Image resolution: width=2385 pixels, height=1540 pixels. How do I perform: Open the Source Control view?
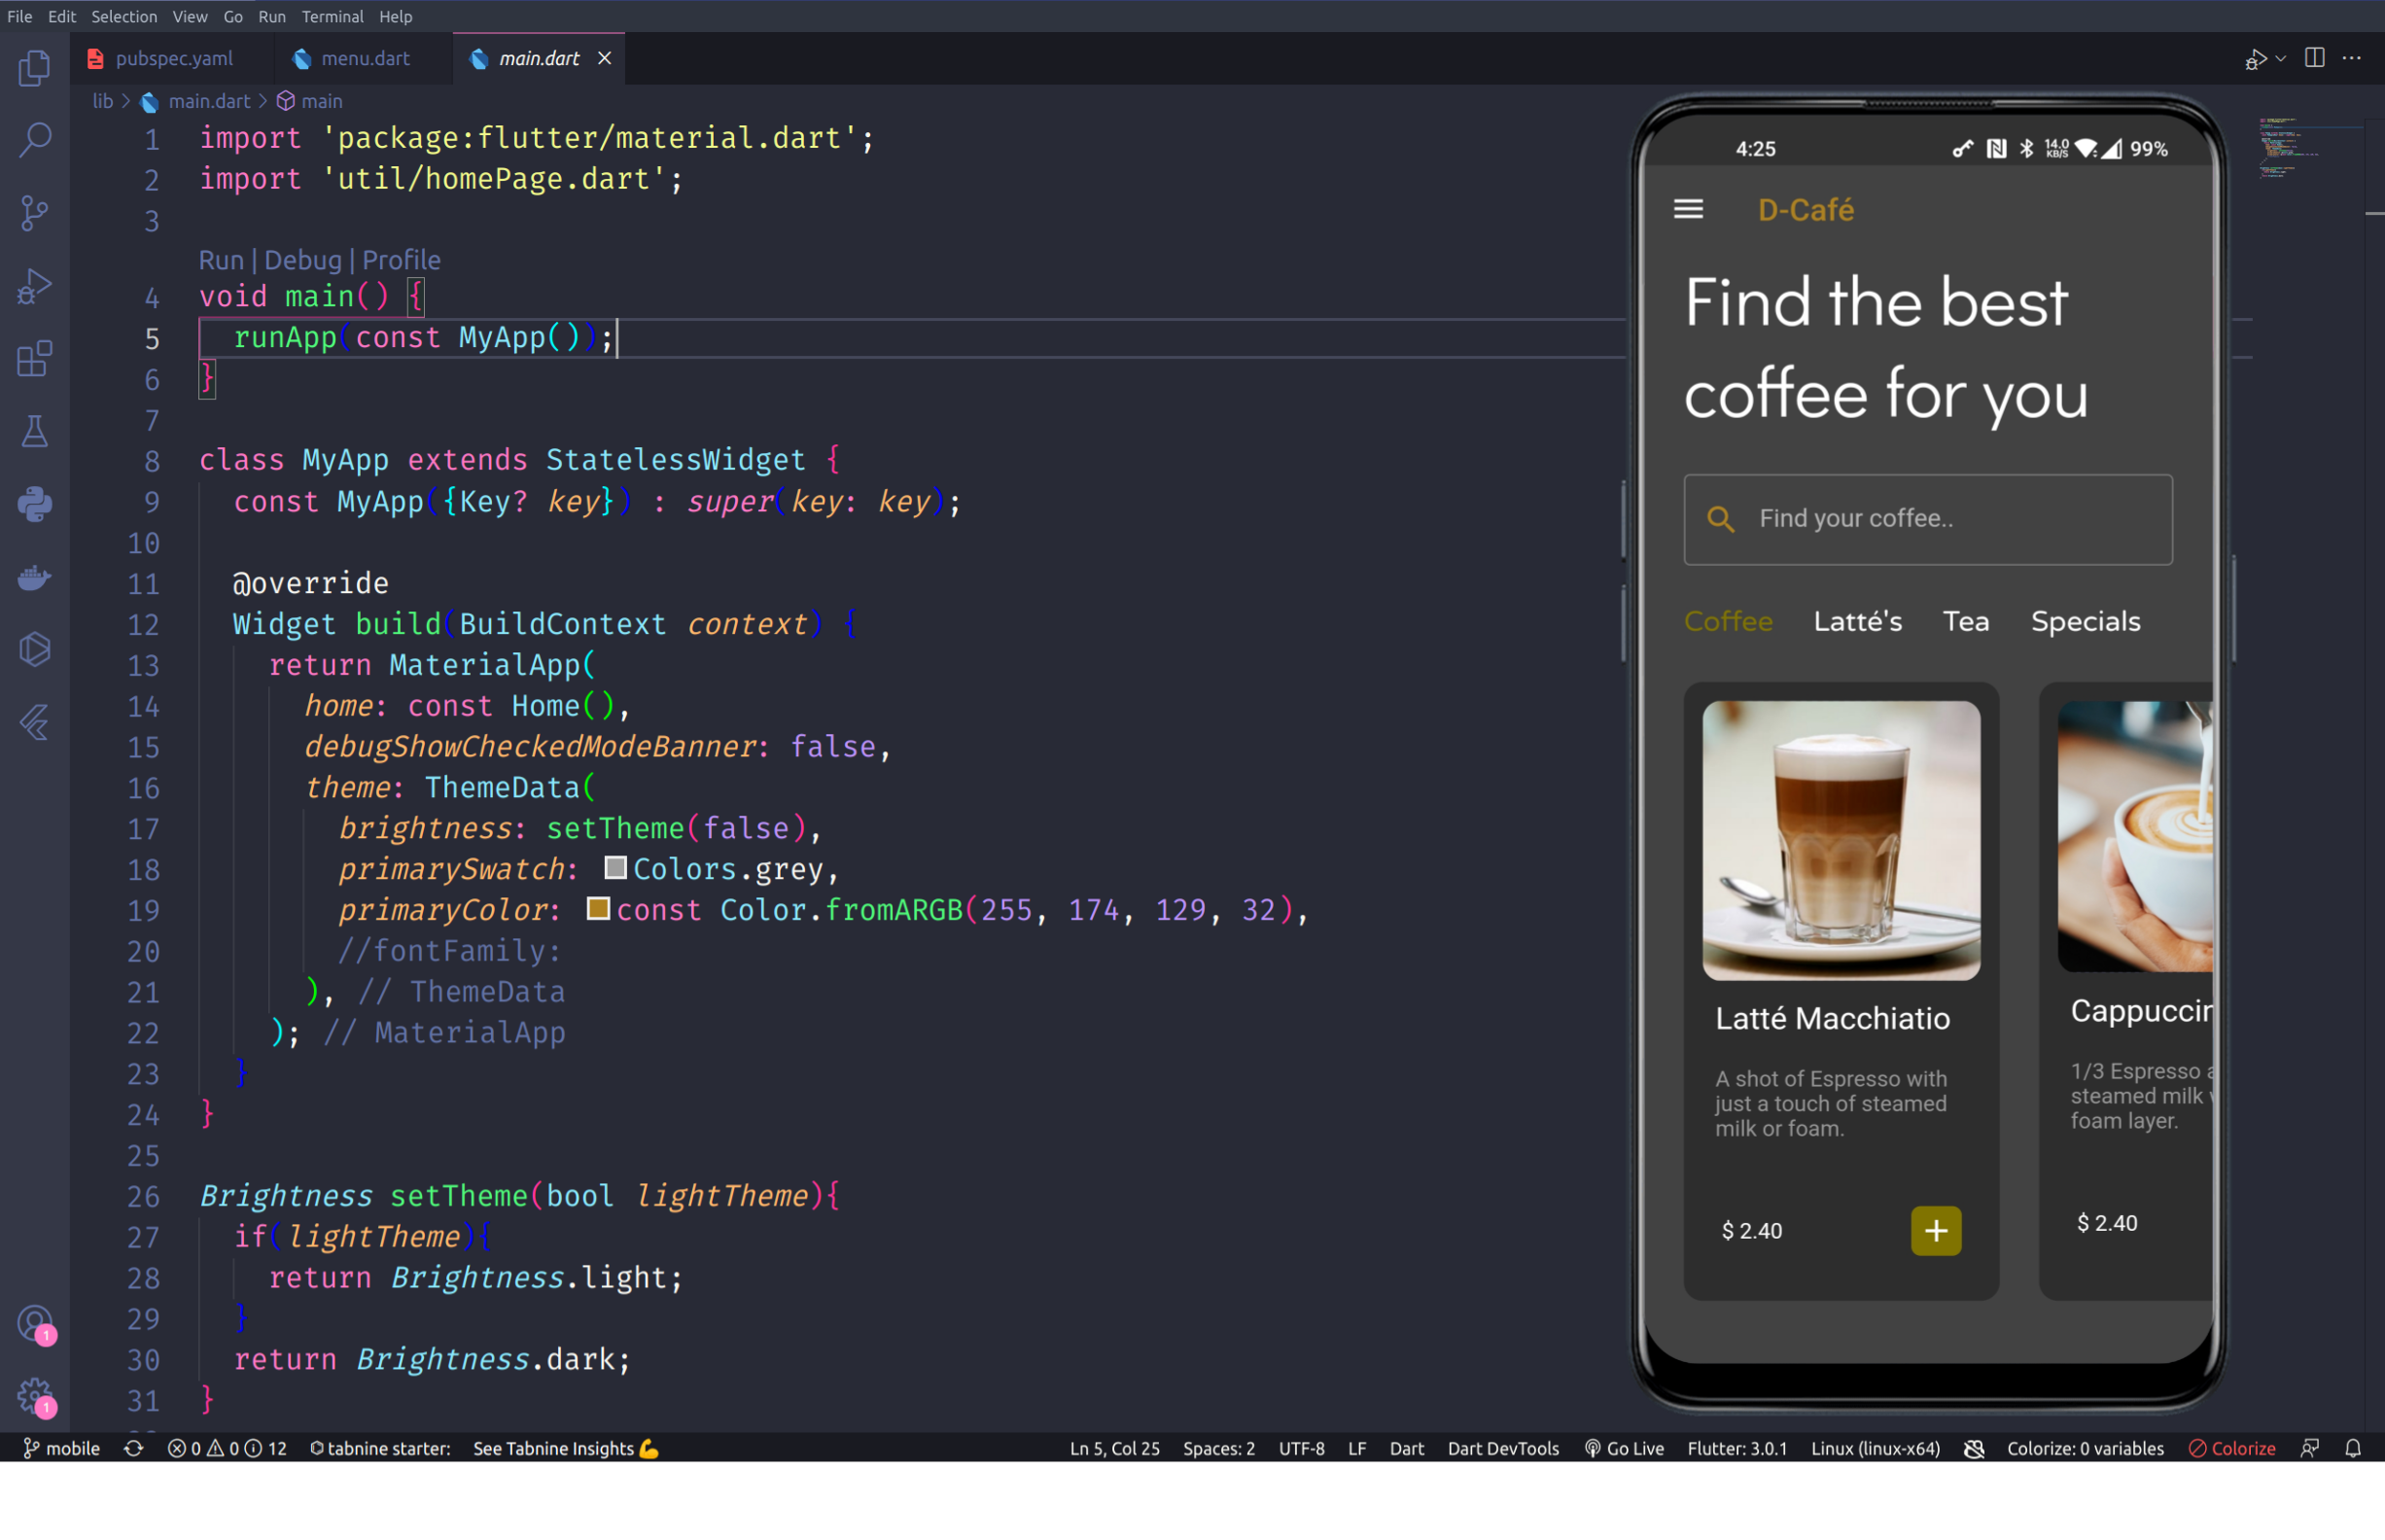point(35,213)
